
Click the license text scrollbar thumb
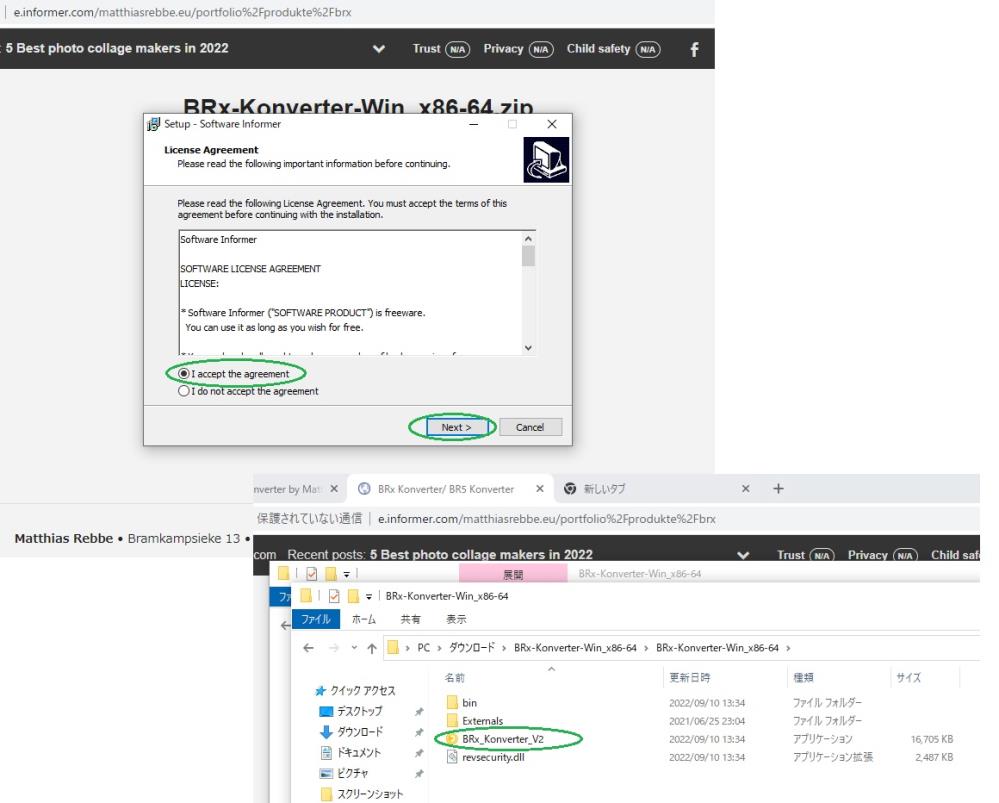528,256
